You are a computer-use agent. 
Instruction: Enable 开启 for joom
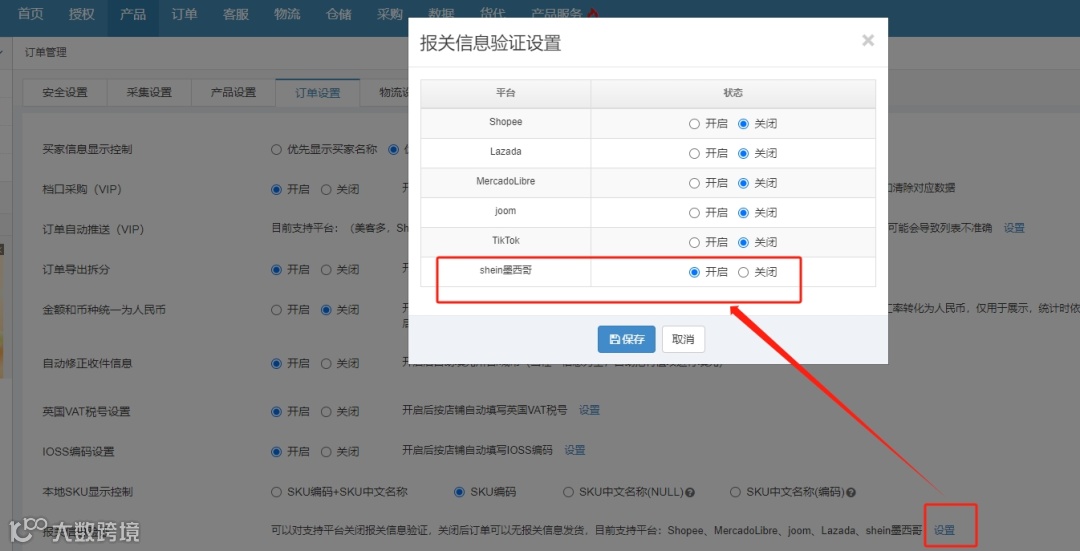[x=694, y=213]
